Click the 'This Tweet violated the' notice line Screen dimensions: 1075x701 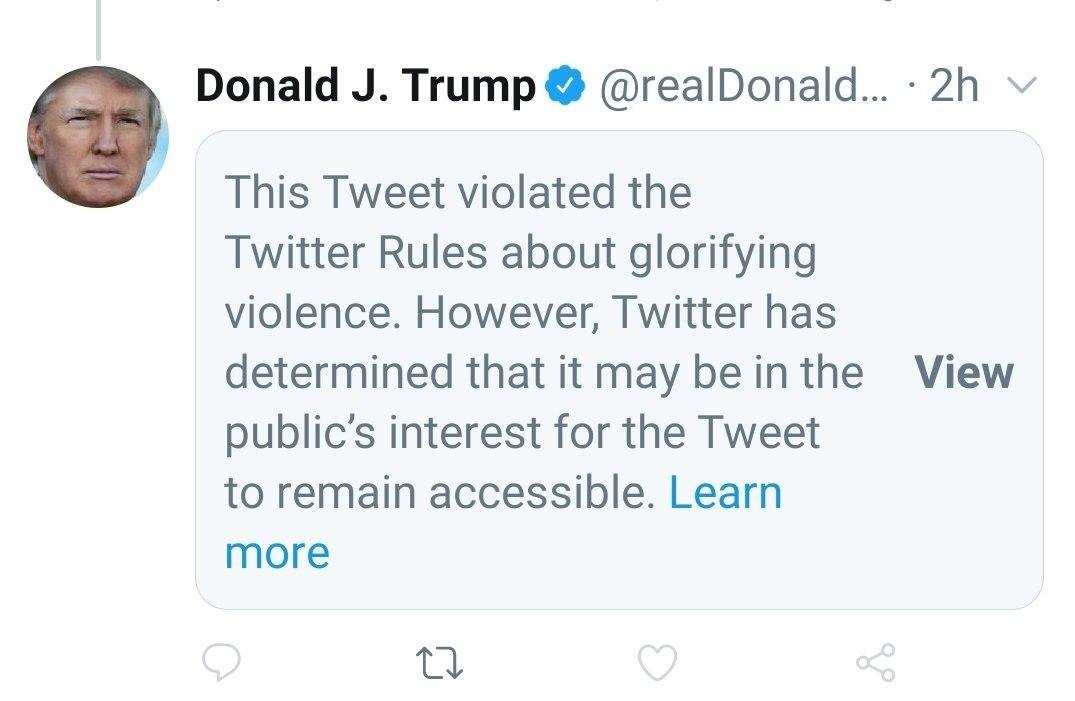(x=457, y=191)
